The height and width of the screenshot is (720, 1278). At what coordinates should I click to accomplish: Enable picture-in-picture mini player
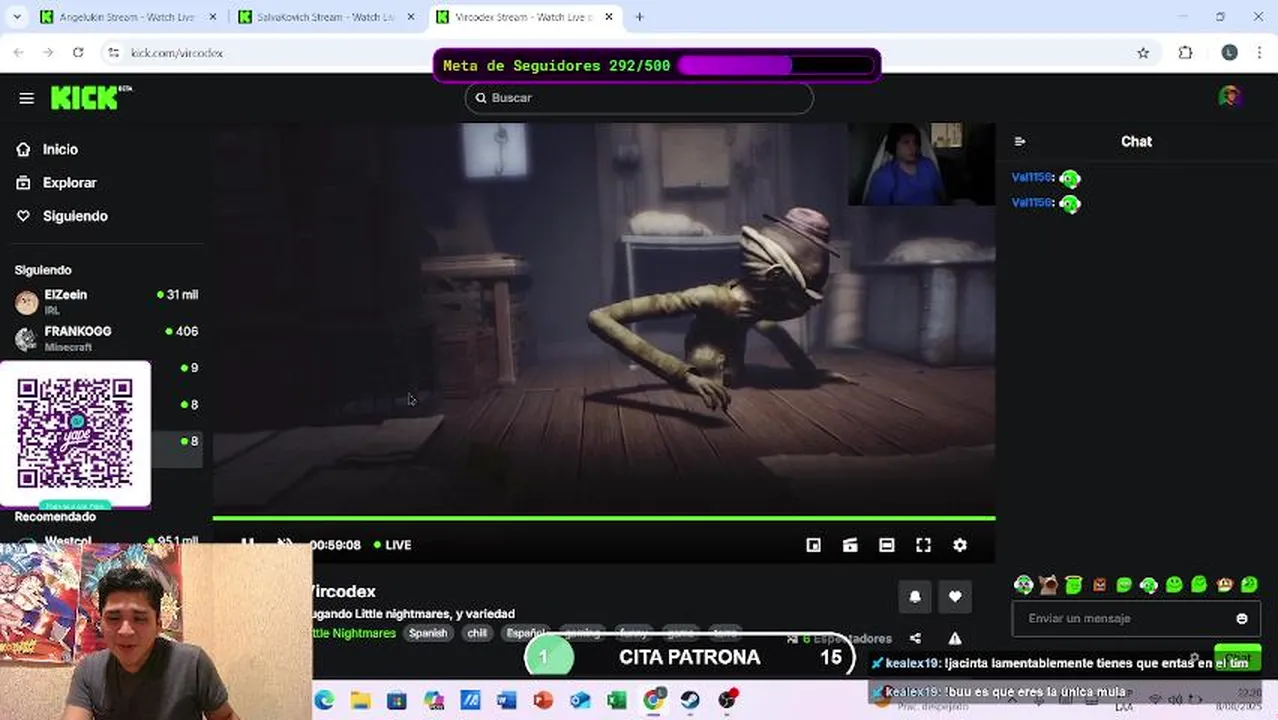[x=813, y=545]
